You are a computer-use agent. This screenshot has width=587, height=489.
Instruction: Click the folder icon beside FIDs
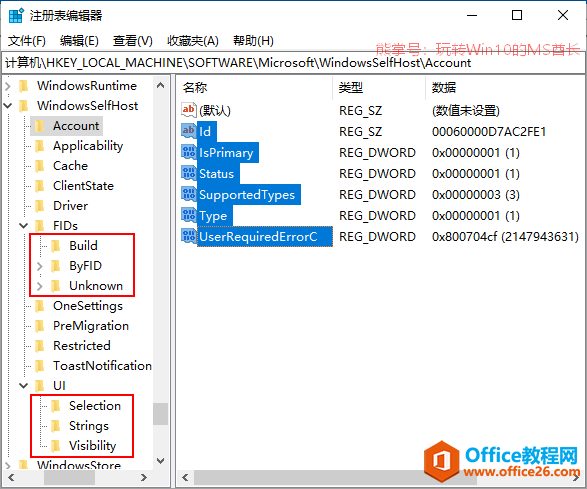(x=40, y=226)
